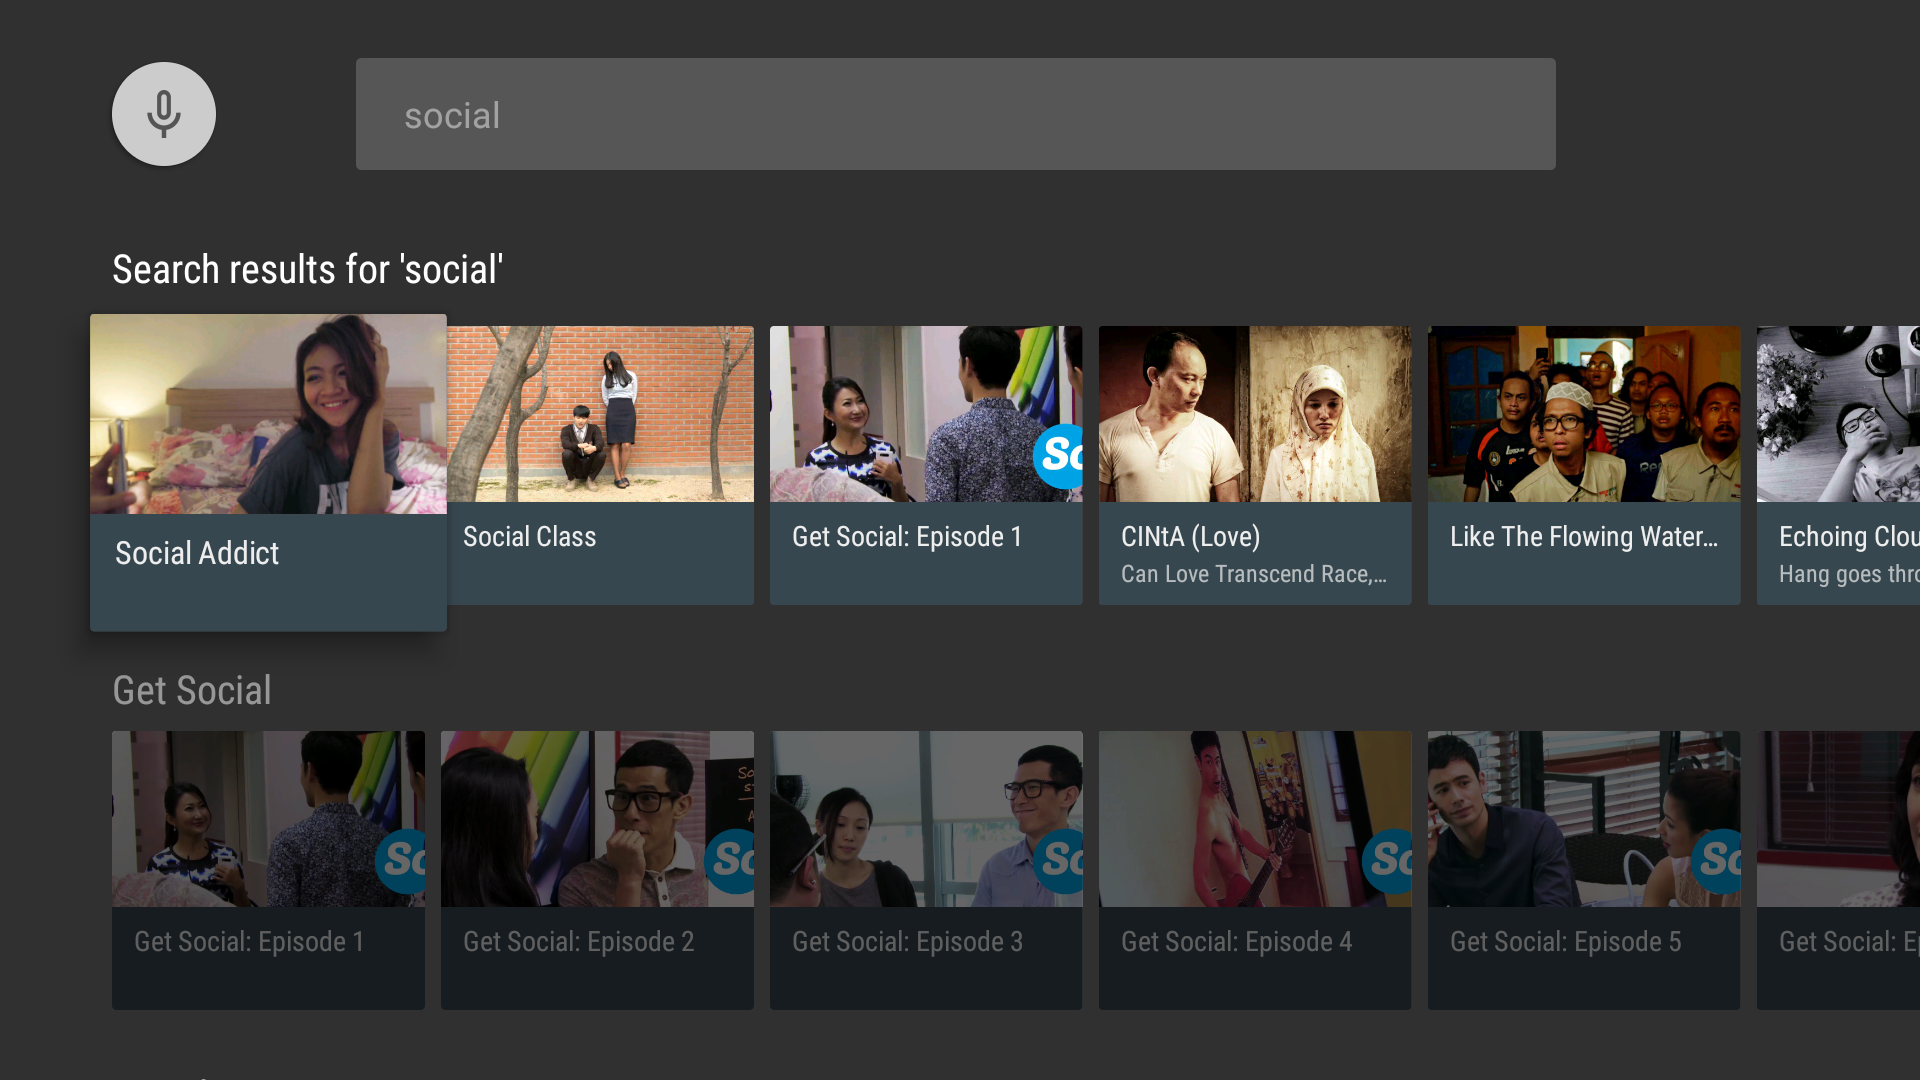The image size is (1920, 1080).
Task: Open the Social Addict result card
Action: coord(268,472)
